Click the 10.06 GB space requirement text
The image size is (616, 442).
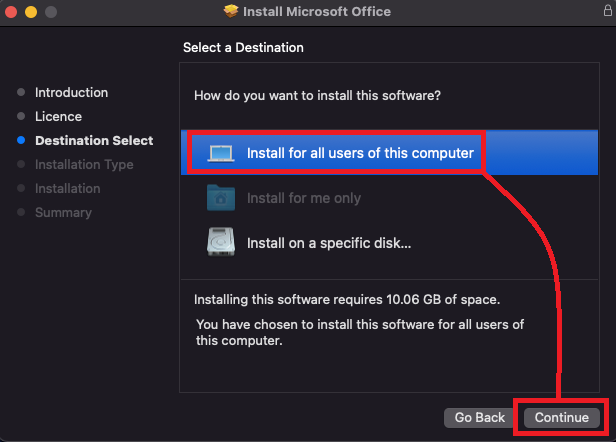347,300
